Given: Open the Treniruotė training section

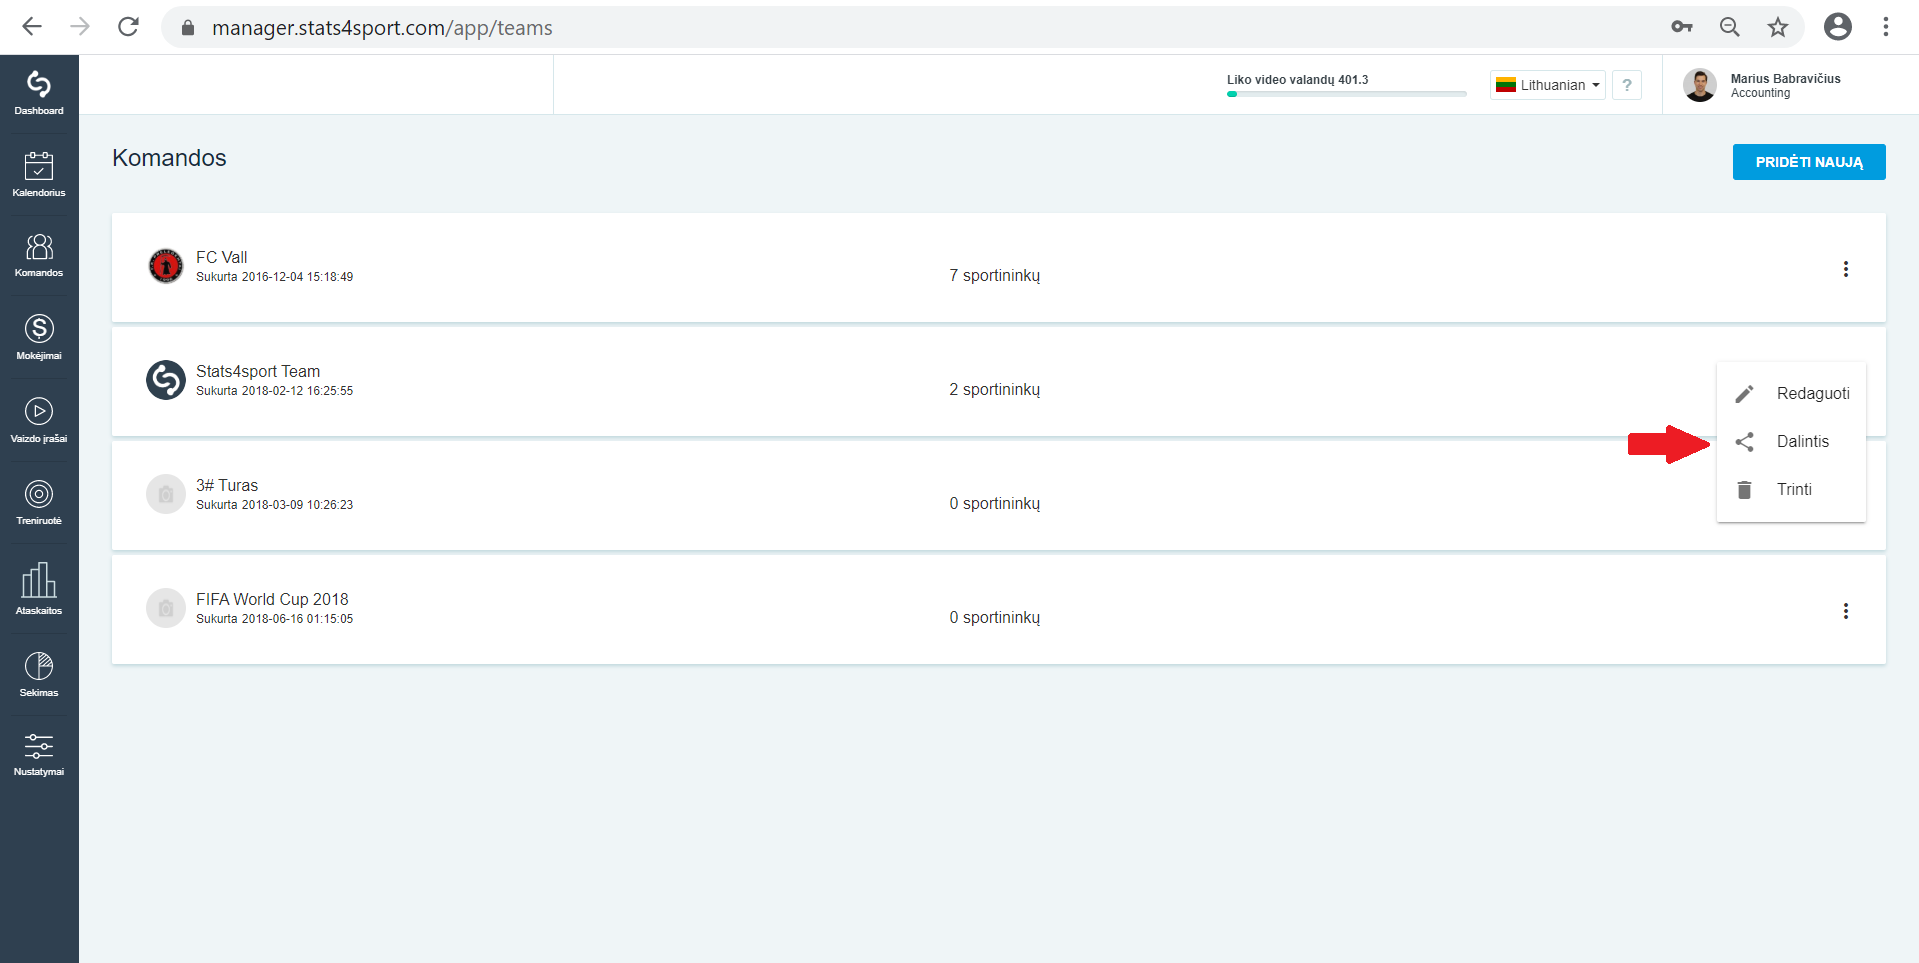Looking at the screenshot, I should [x=39, y=502].
